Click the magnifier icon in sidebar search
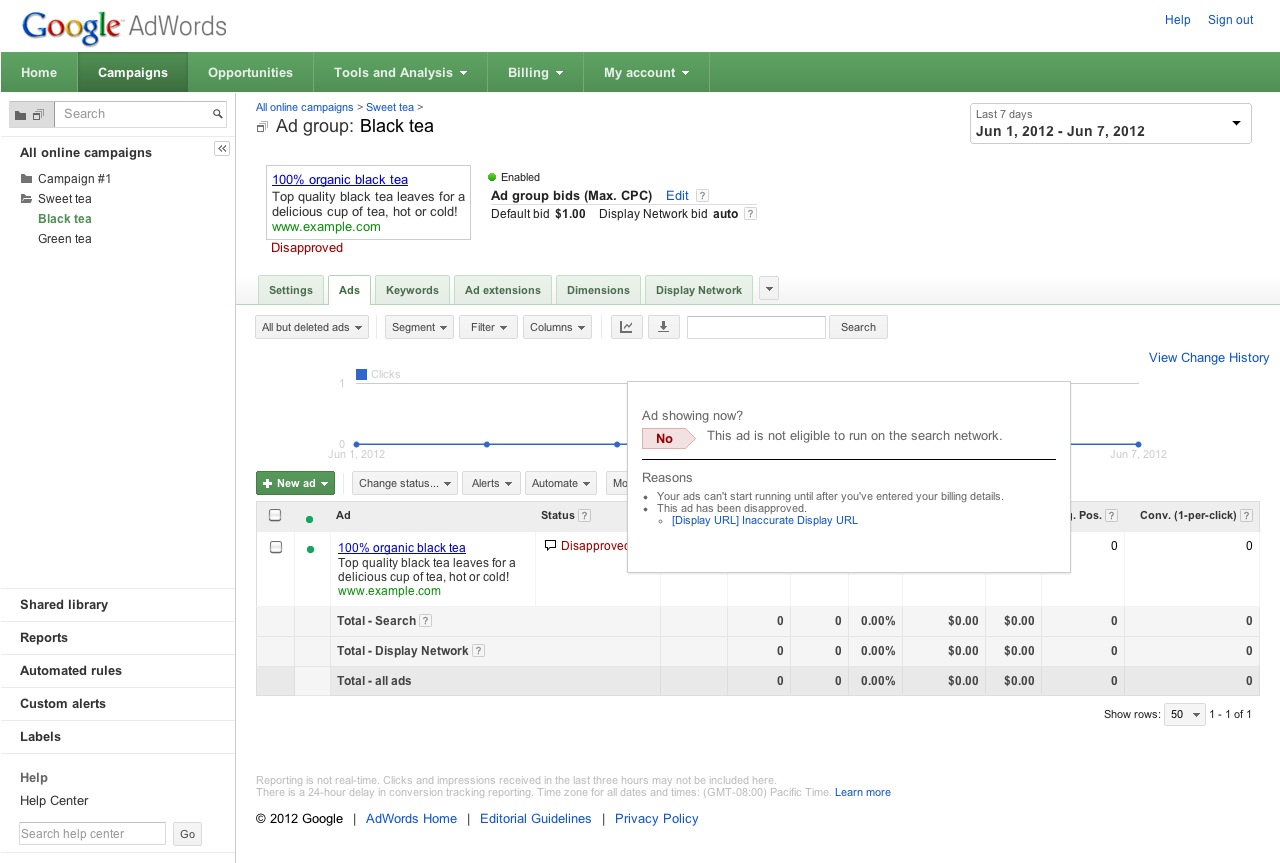Image resolution: width=1280 pixels, height=863 pixels. [218, 114]
